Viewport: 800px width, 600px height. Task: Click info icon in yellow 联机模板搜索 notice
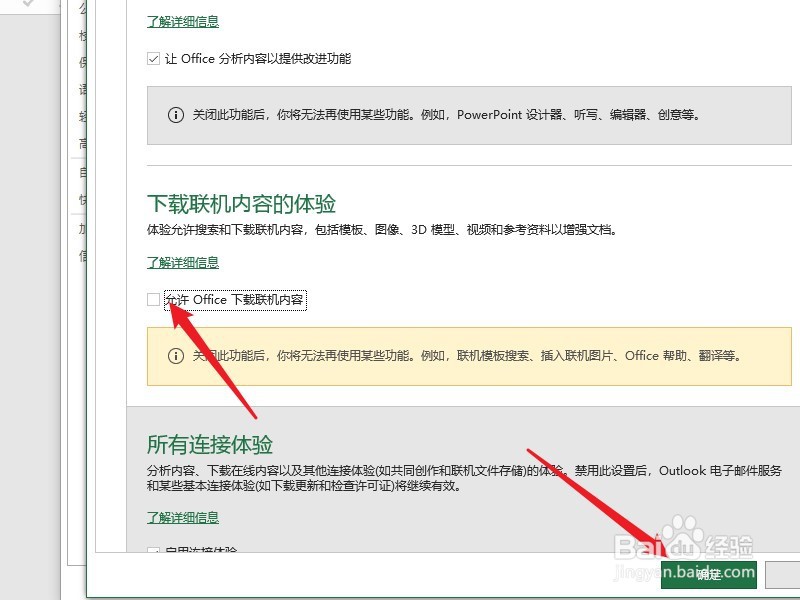(176, 356)
